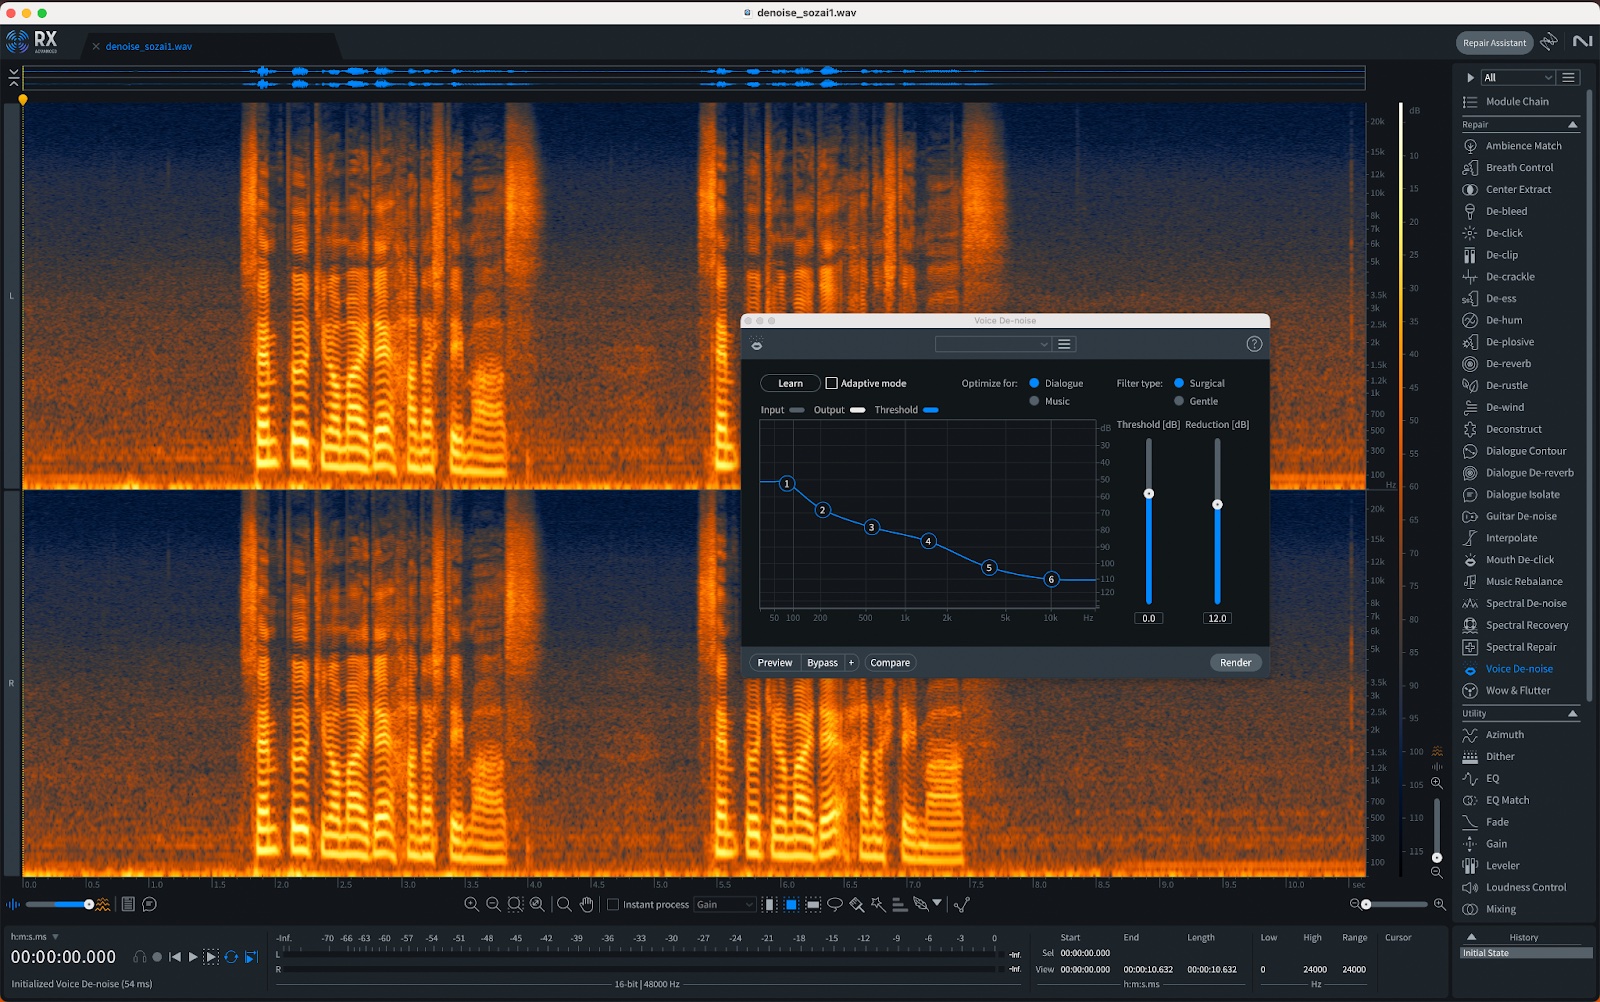Viewport: 1600px width, 1002px height.
Task: Click the zoom in magnifier icon
Action: pyautogui.click(x=472, y=905)
